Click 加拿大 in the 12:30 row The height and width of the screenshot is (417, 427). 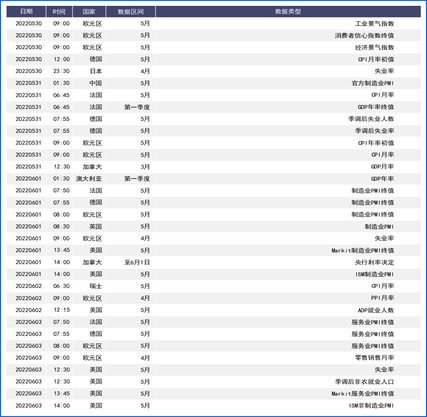(x=92, y=167)
